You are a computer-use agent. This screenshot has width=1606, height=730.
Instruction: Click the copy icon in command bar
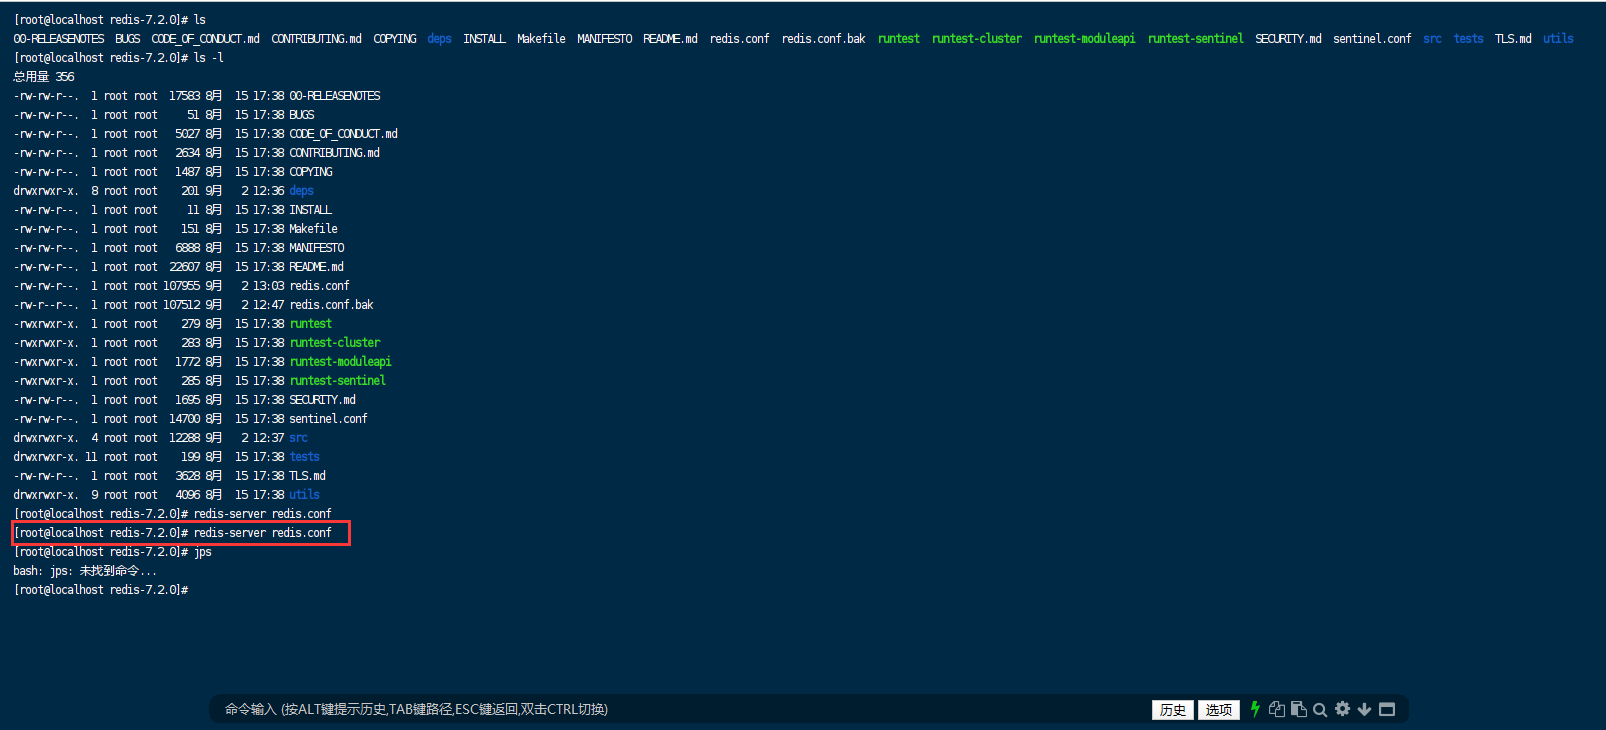1277,709
